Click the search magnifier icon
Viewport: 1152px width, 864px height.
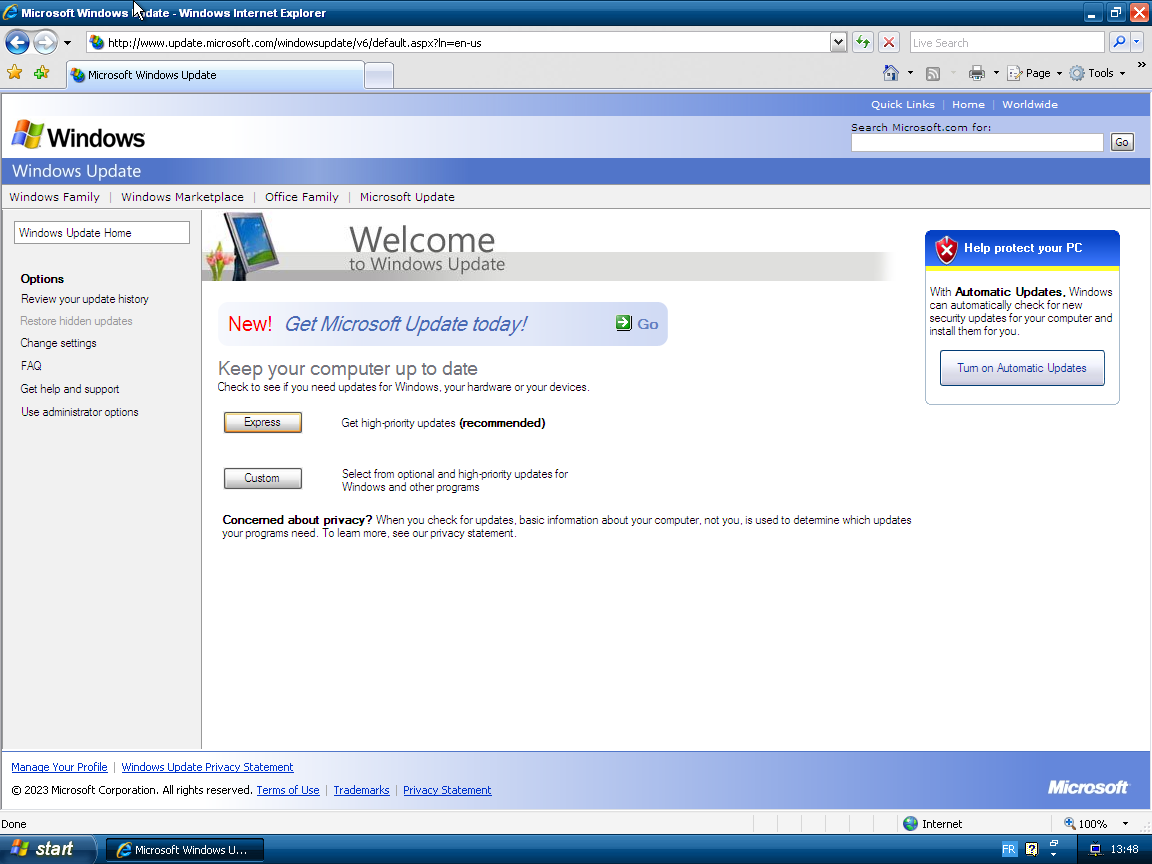pos(1118,43)
